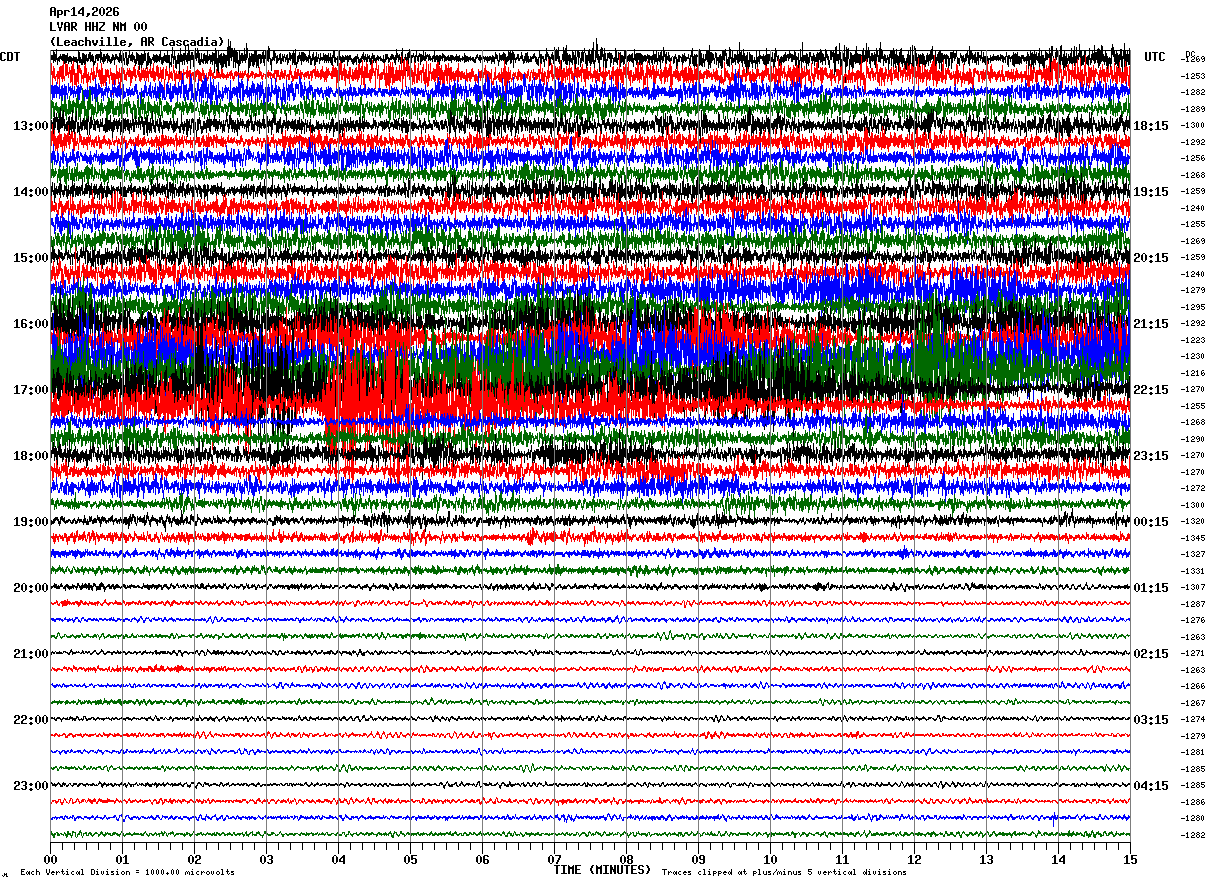
Task: Click DC offset value '-1276'
Action: click(x=1193, y=620)
